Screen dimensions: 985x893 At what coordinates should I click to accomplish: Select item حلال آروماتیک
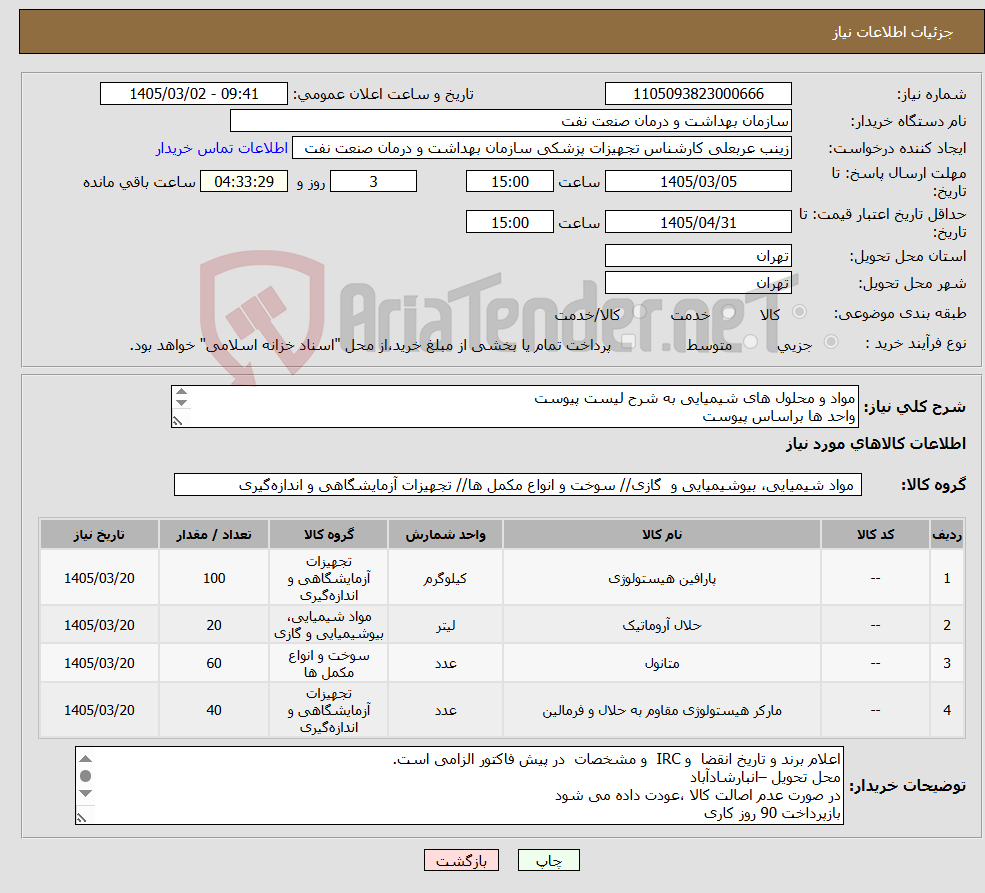click(x=661, y=625)
